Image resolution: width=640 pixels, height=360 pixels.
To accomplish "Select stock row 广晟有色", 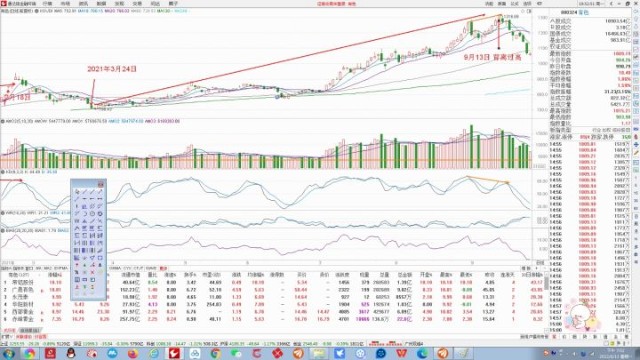I will [273, 289].
